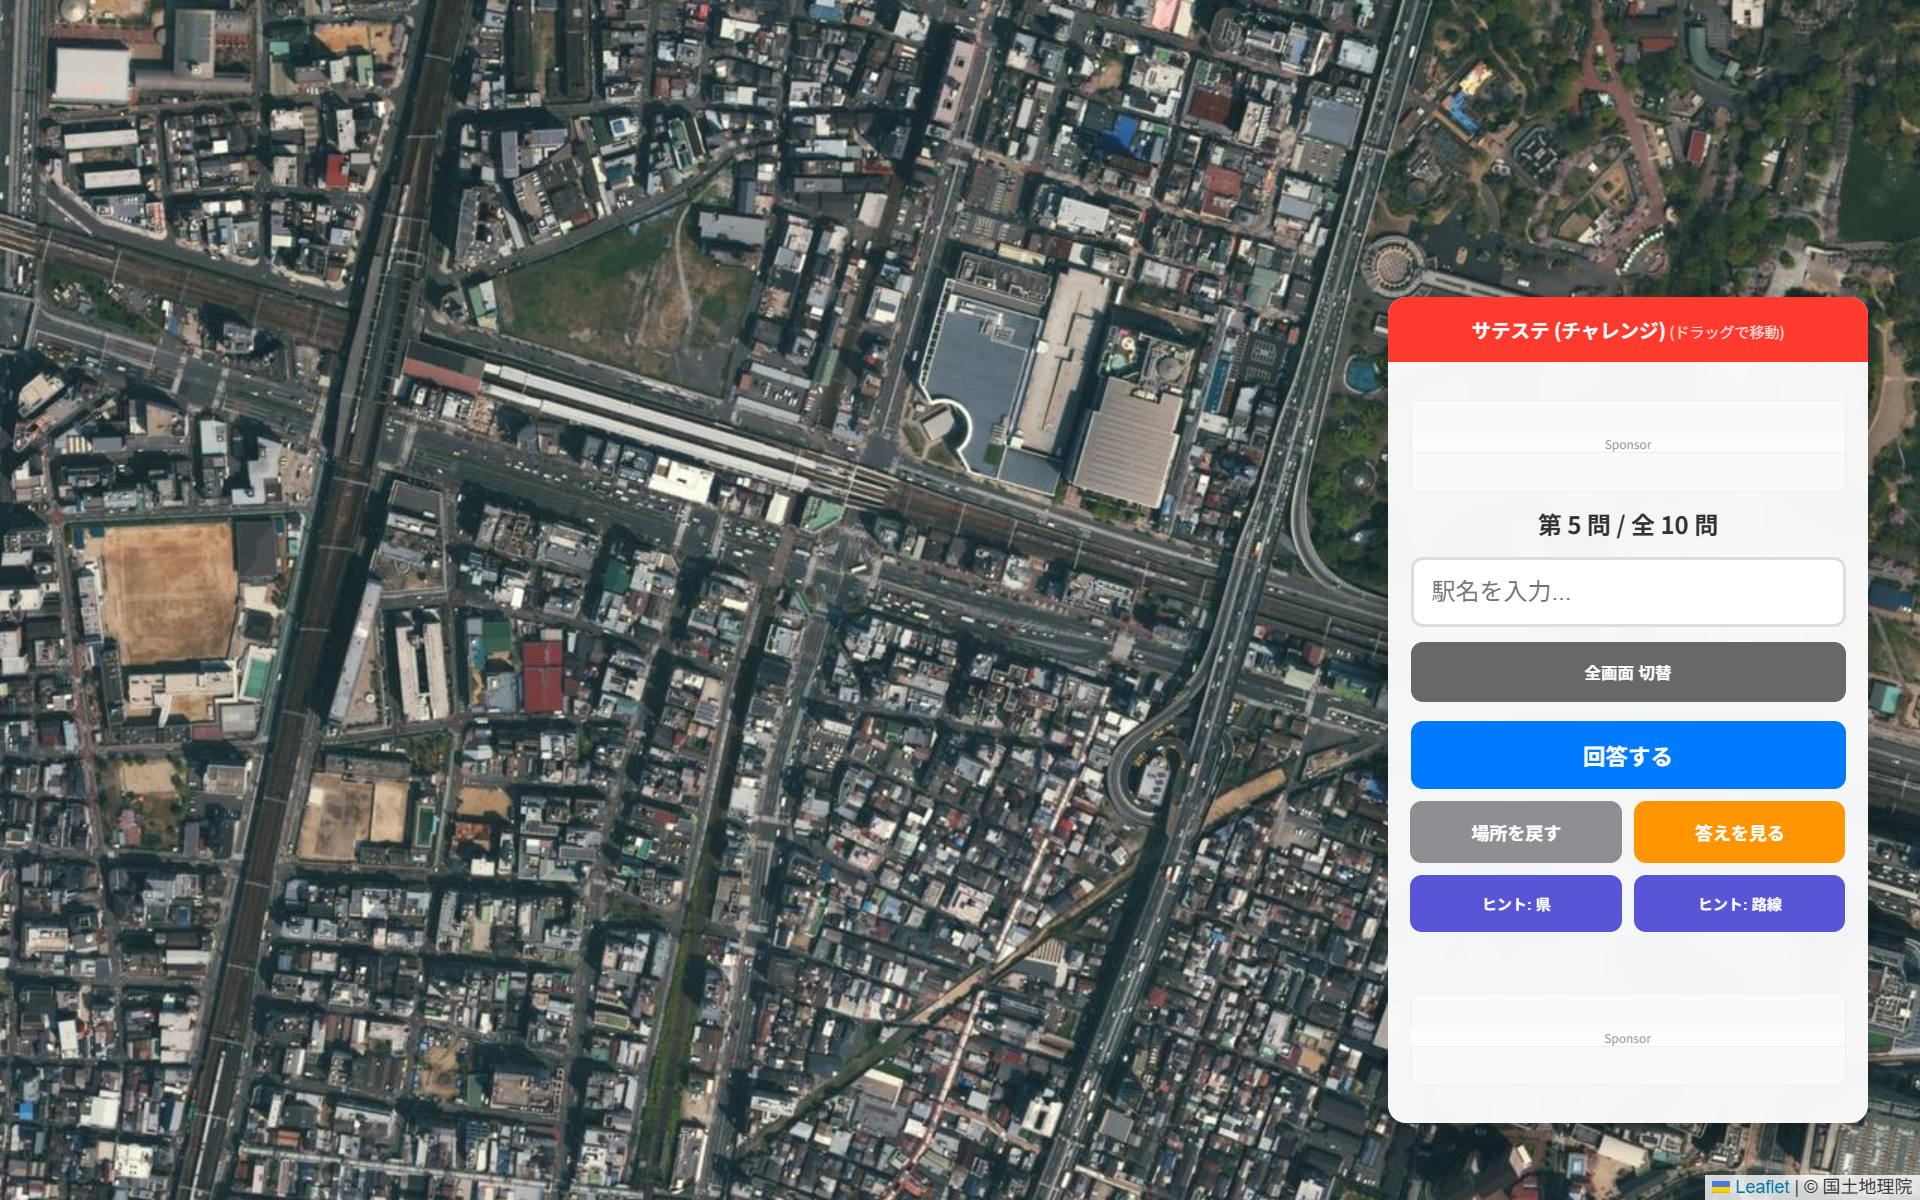Click the red-roofed building on the map

pos(542,676)
